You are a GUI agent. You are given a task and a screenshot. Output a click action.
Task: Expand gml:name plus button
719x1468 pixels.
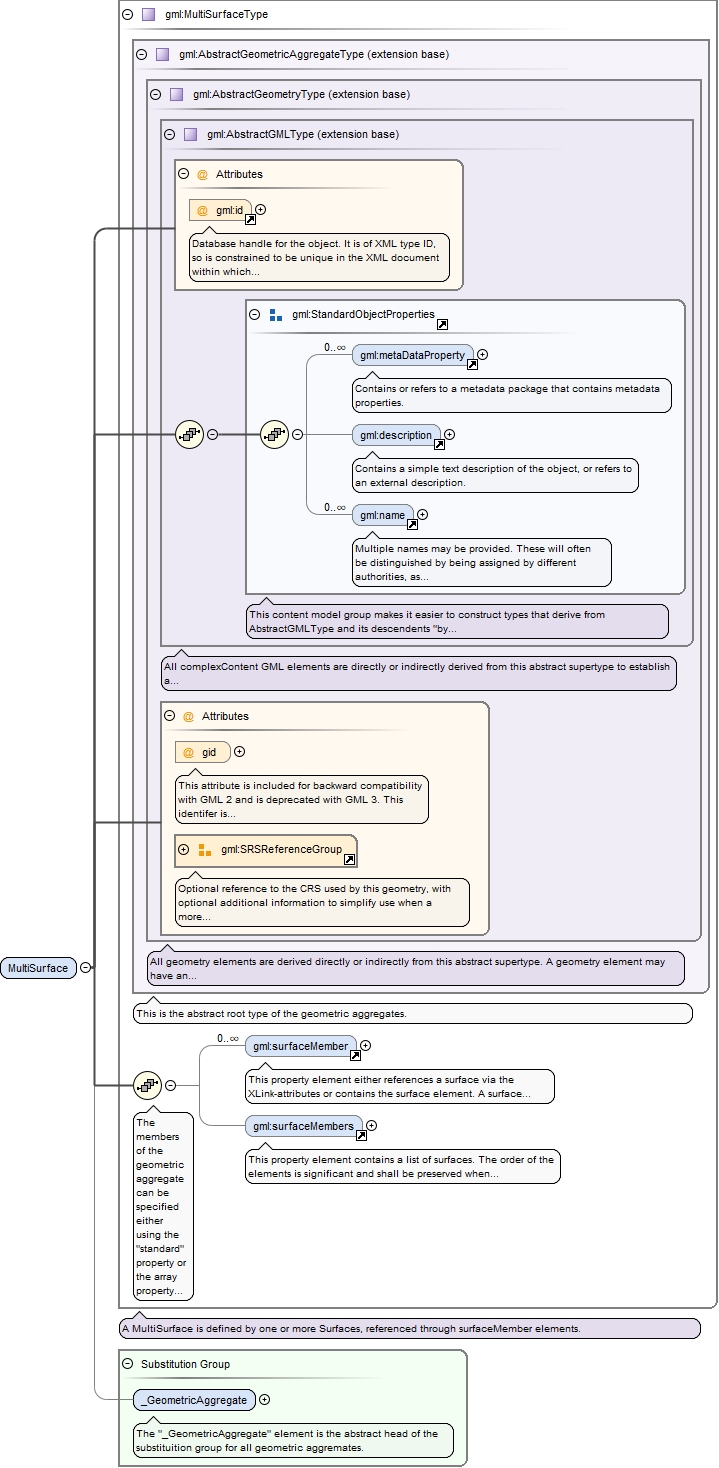pyautogui.click(x=422, y=515)
